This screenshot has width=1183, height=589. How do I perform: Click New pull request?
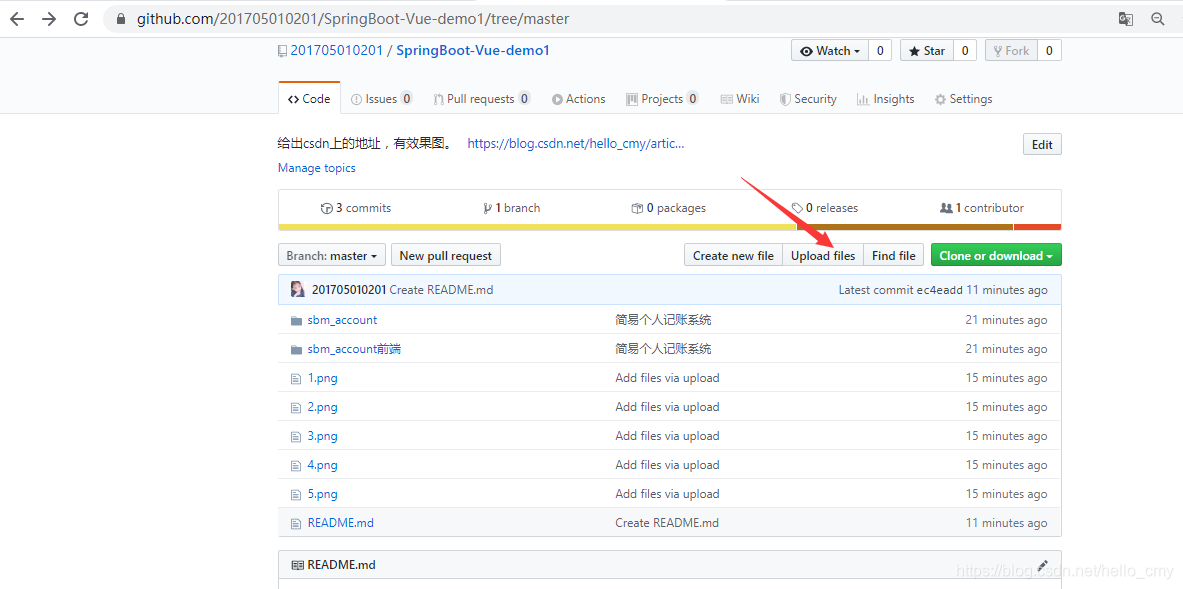[446, 256]
